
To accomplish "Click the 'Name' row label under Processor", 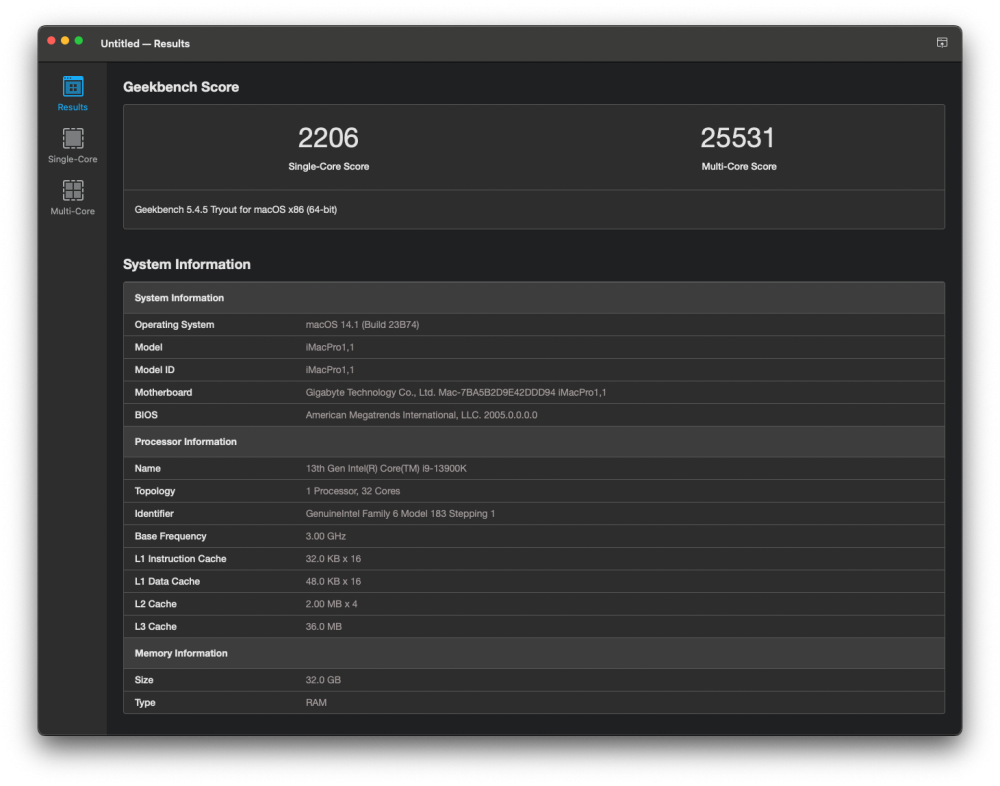I will point(147,468).
